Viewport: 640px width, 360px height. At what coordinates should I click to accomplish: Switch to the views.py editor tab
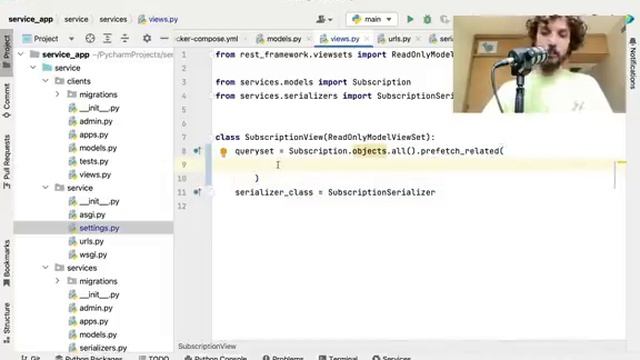point(340,39)
